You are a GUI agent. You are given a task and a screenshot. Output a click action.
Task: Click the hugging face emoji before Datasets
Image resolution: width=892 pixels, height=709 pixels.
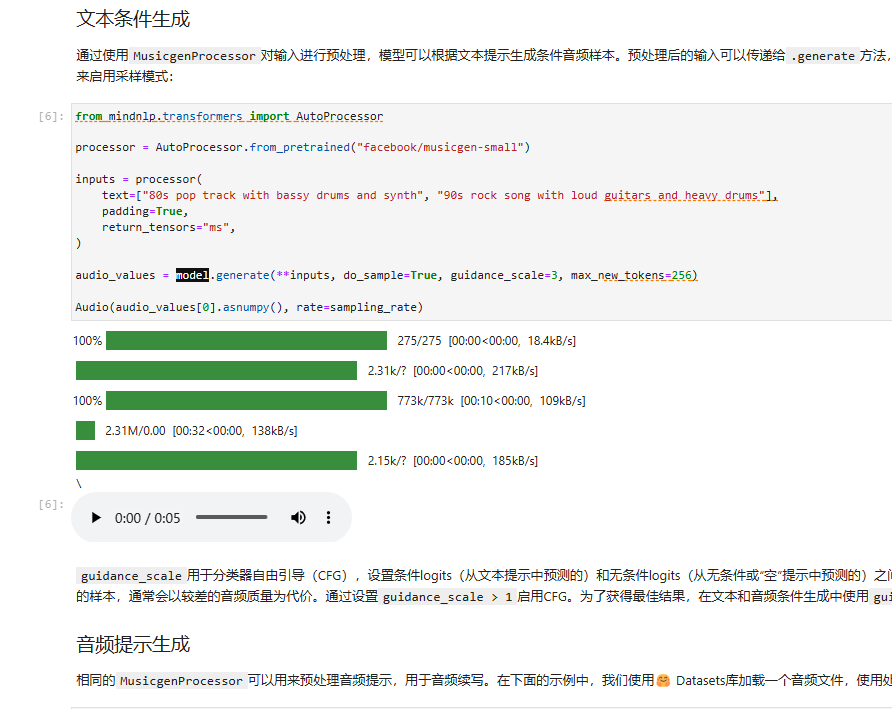click(x=663, y=681)
